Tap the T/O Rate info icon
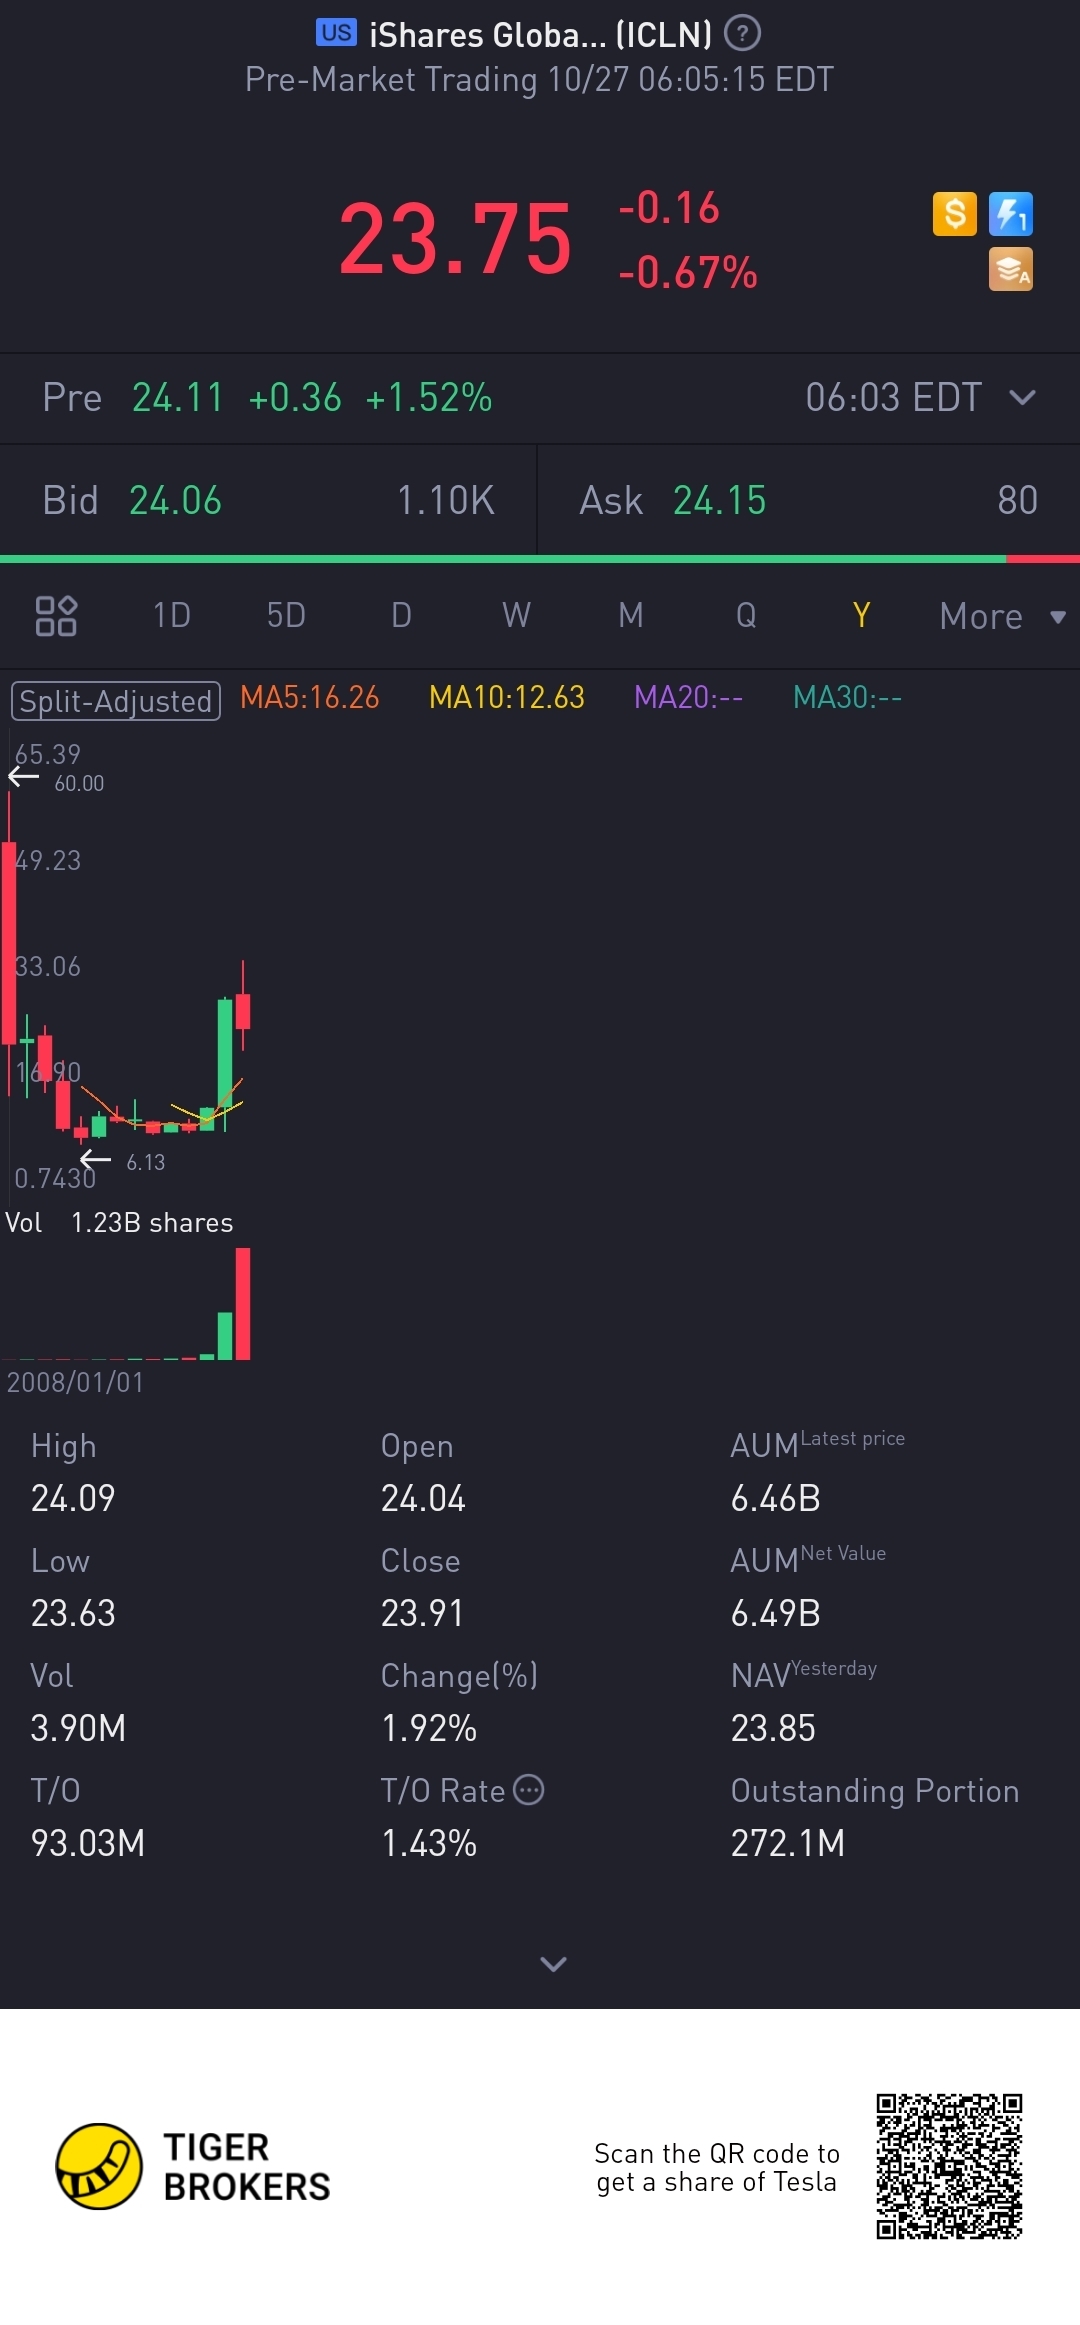This screenshot has width=1080, height=2325. tap(529, 1790)
